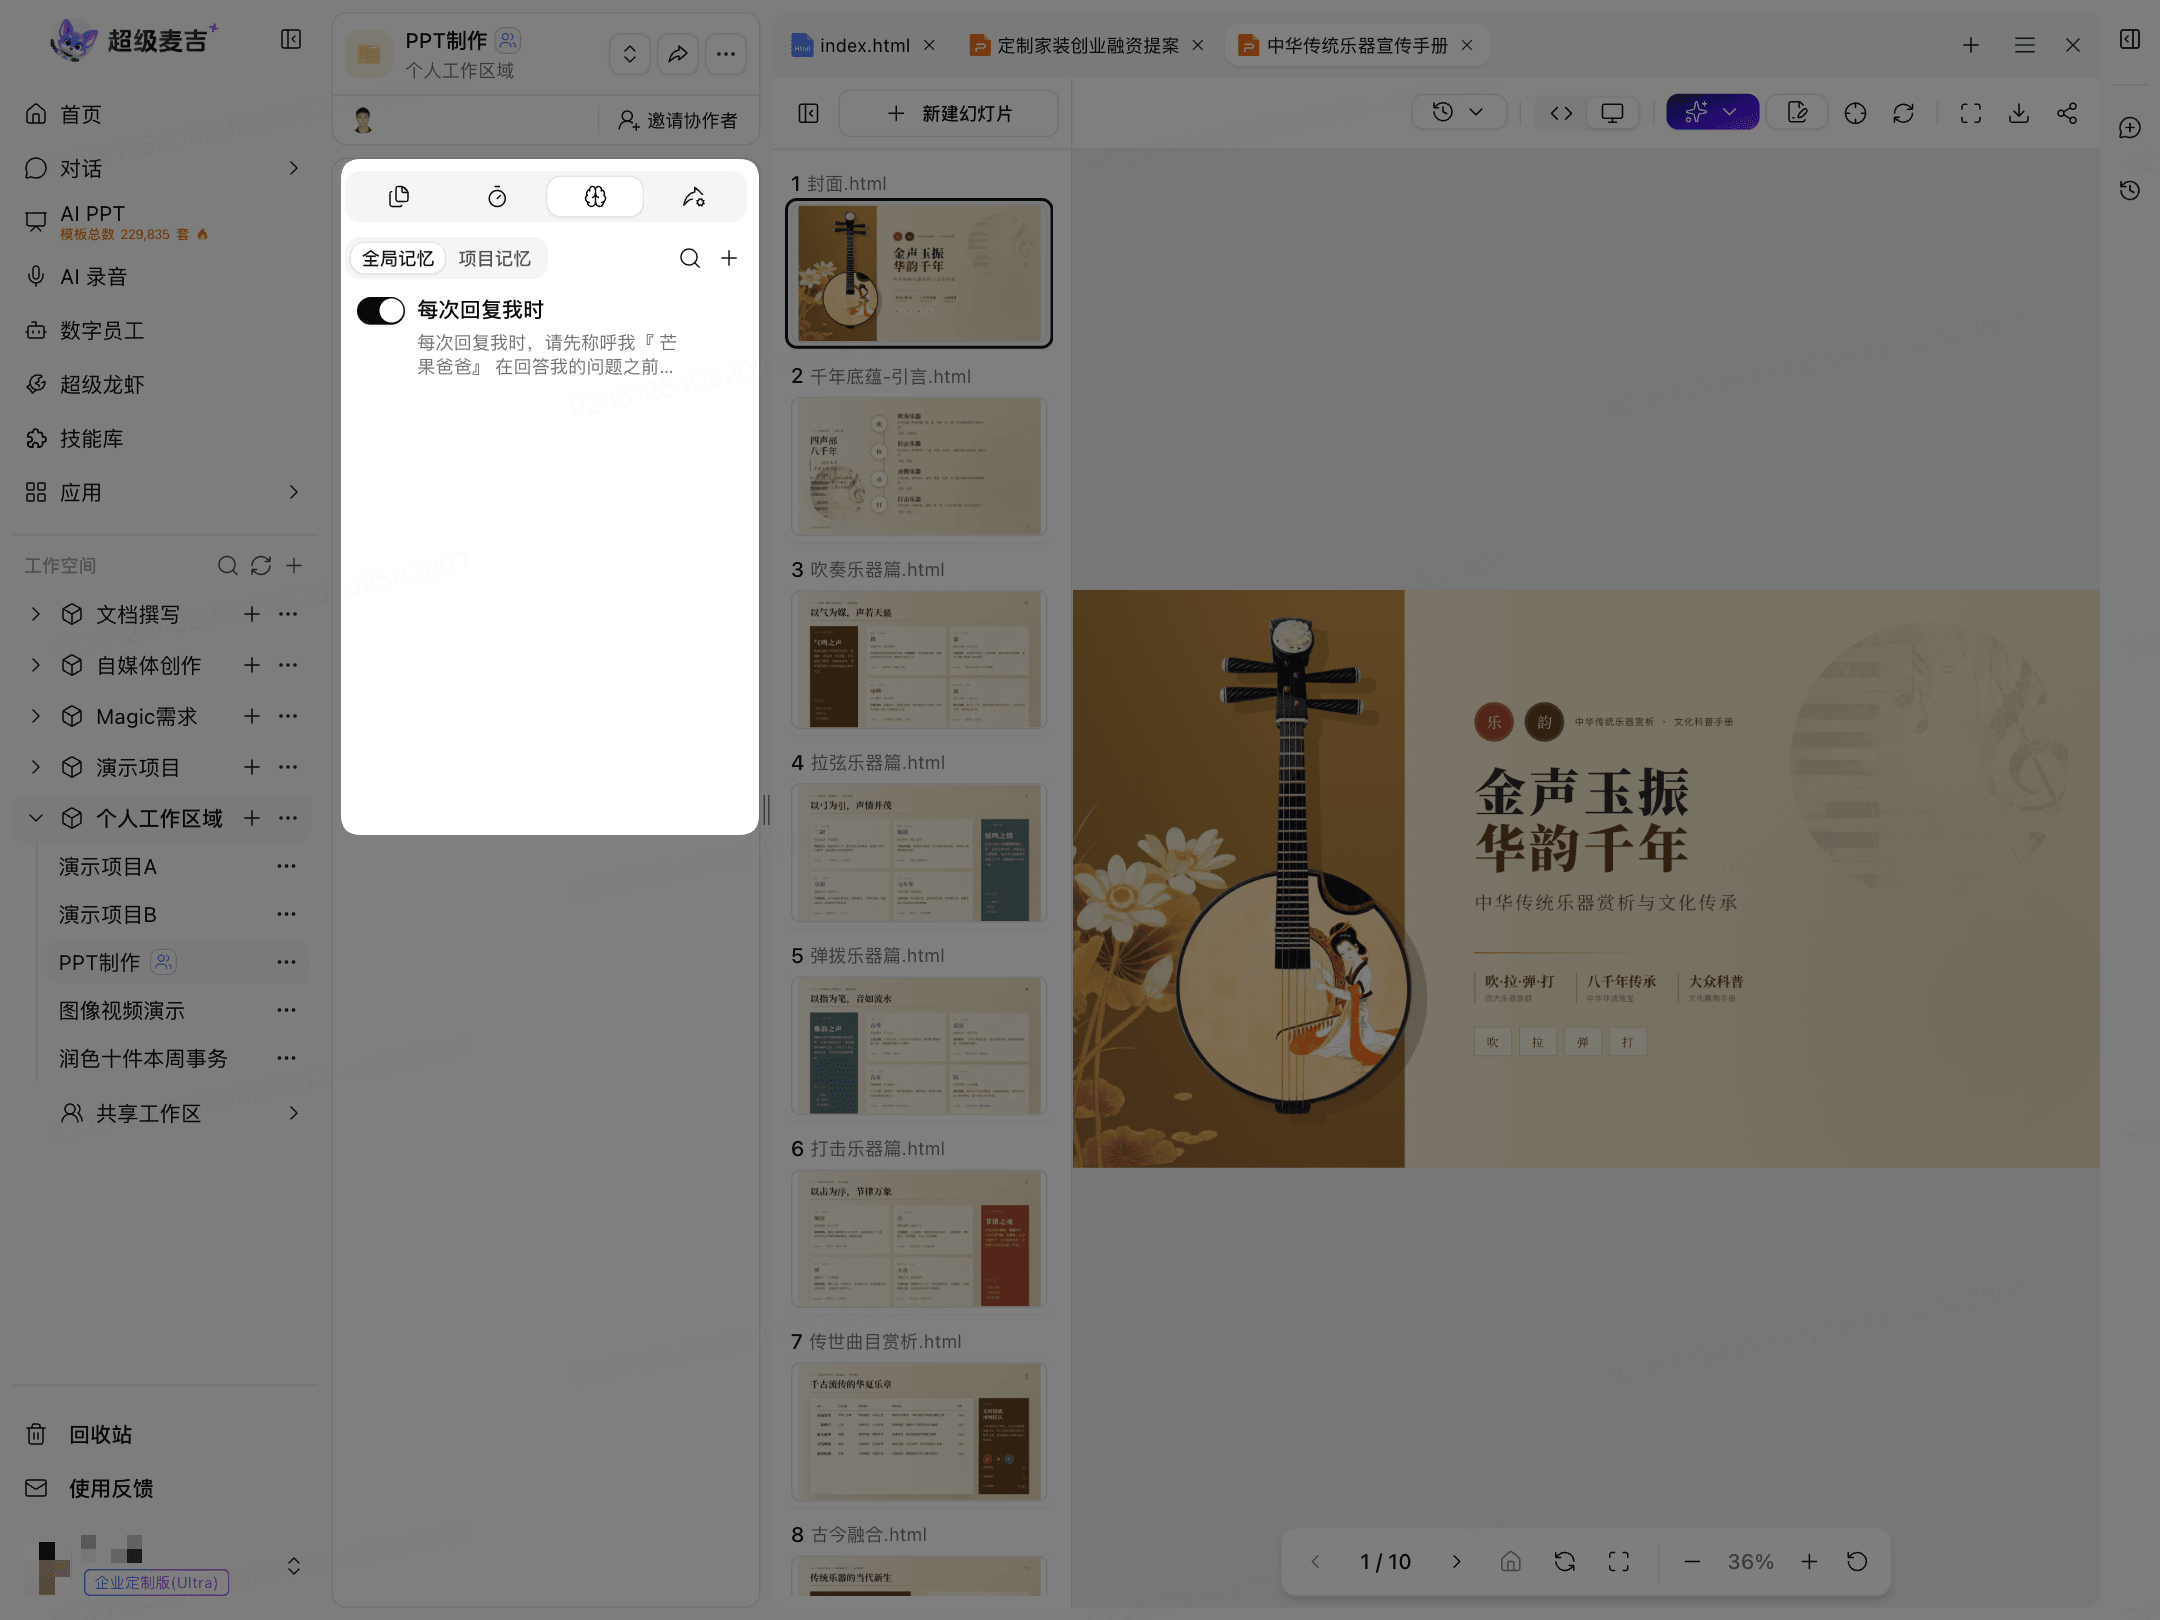The image size is (2160, 1620).
Task: Zoom in with plus beside 36%
Action: pyautogui.click(x=1810, y=1562)
